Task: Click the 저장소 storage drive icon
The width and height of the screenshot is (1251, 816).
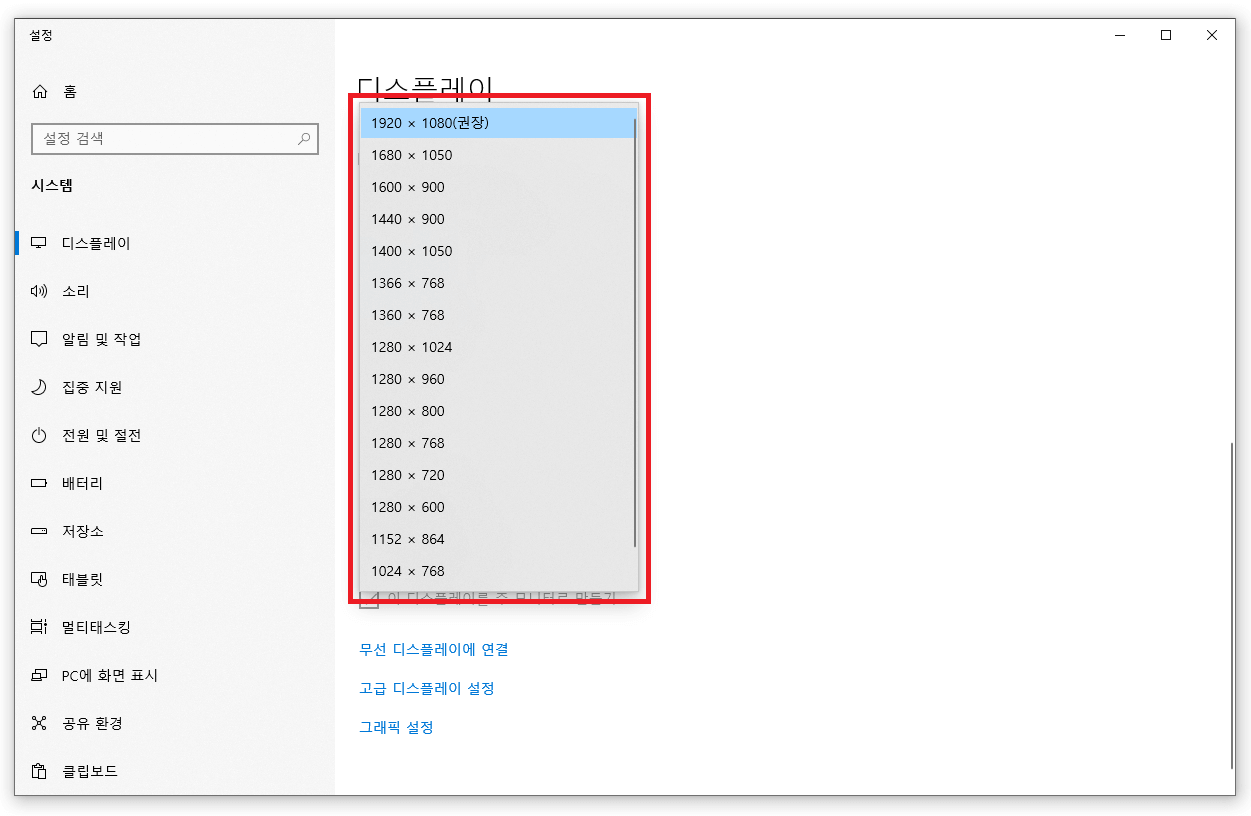Action: click(40, 531)
